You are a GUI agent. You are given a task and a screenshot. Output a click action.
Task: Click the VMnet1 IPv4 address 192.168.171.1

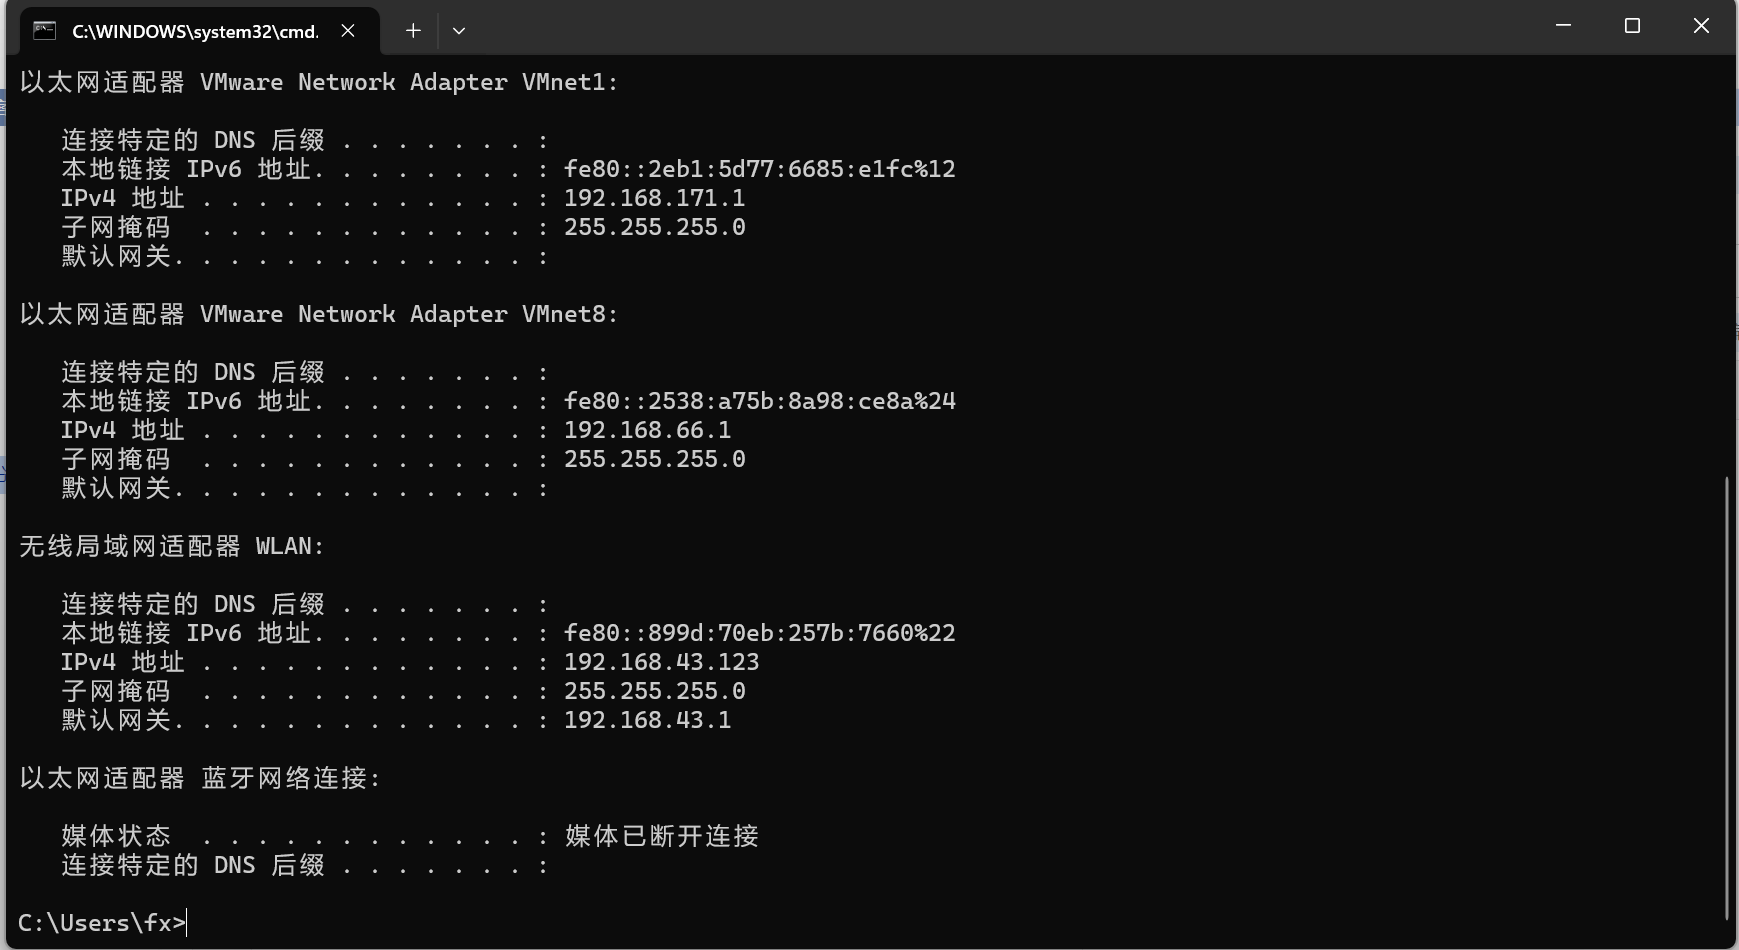654,198
